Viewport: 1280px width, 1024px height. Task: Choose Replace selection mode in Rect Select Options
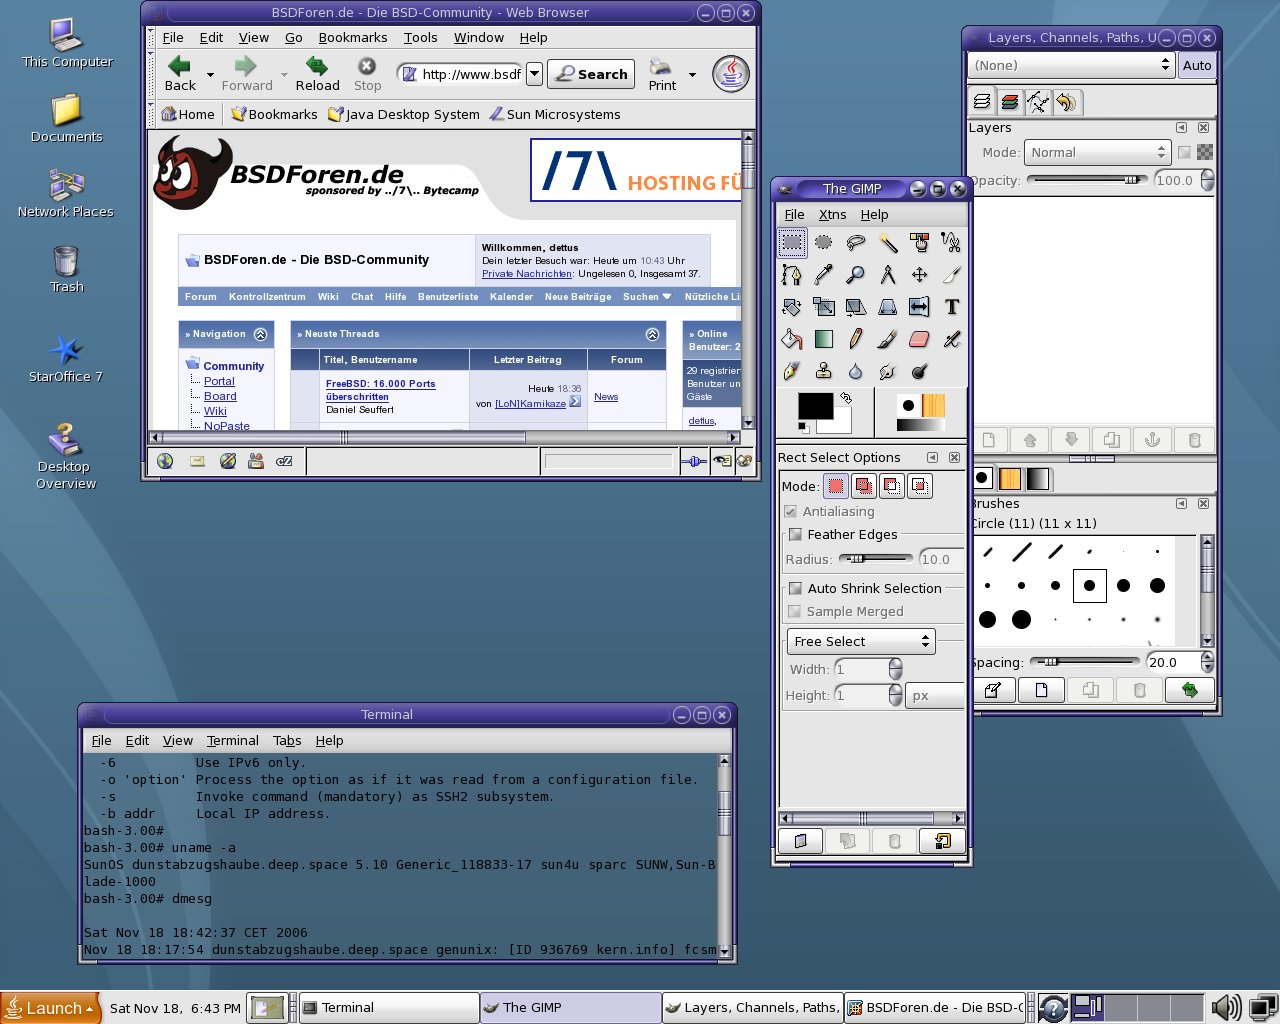pyautogui.click(x=836, y=486)
